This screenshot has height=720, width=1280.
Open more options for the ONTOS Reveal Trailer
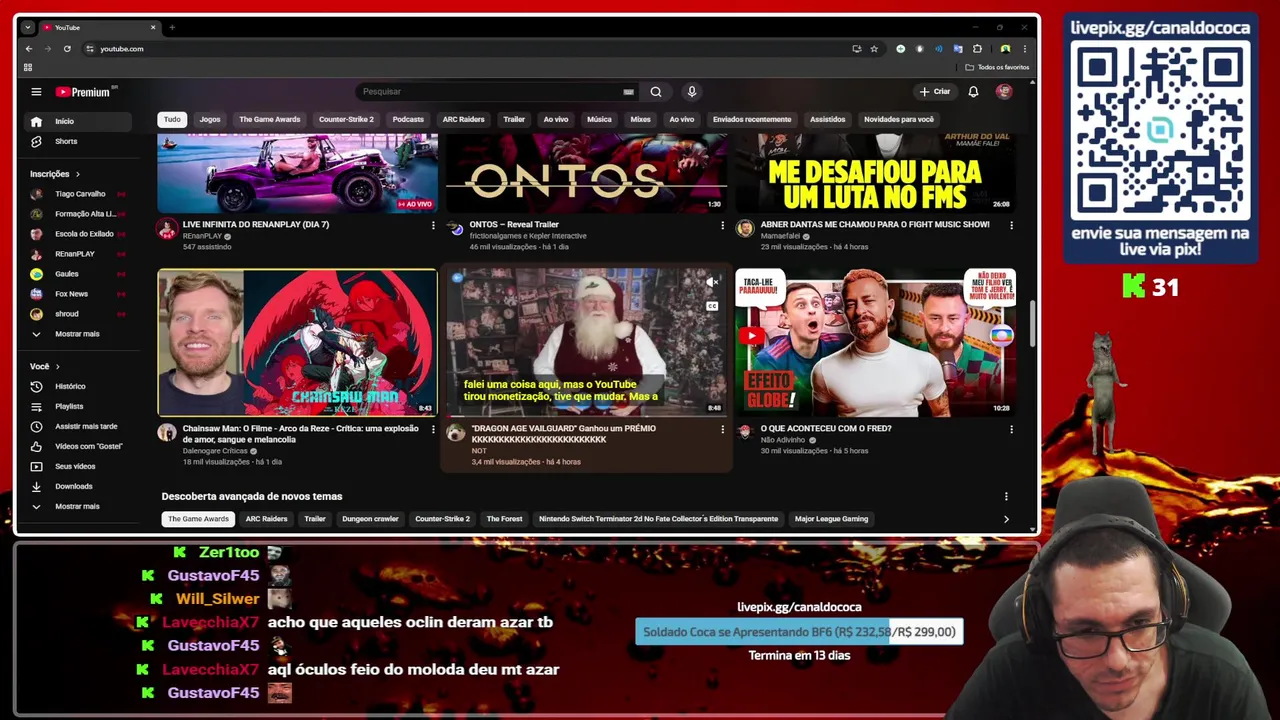click(722, 226)
